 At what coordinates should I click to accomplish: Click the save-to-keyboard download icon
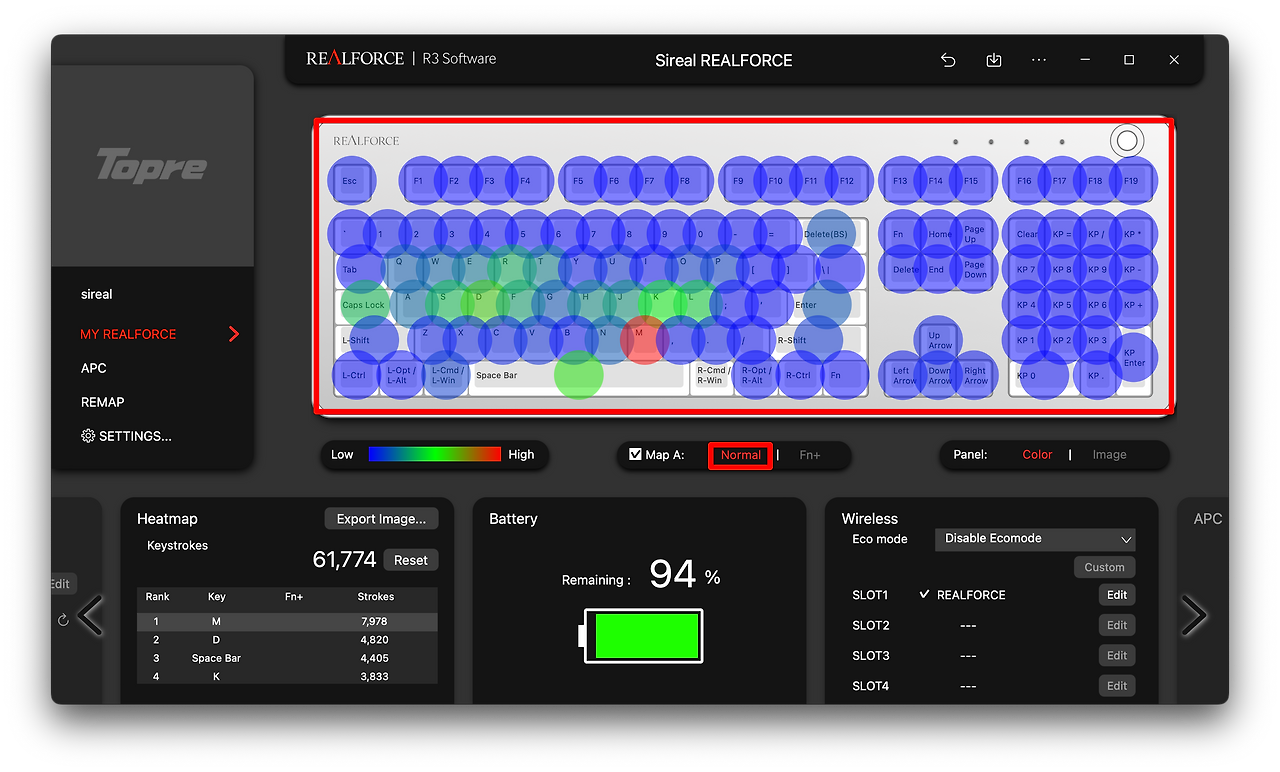pos(994,60)
